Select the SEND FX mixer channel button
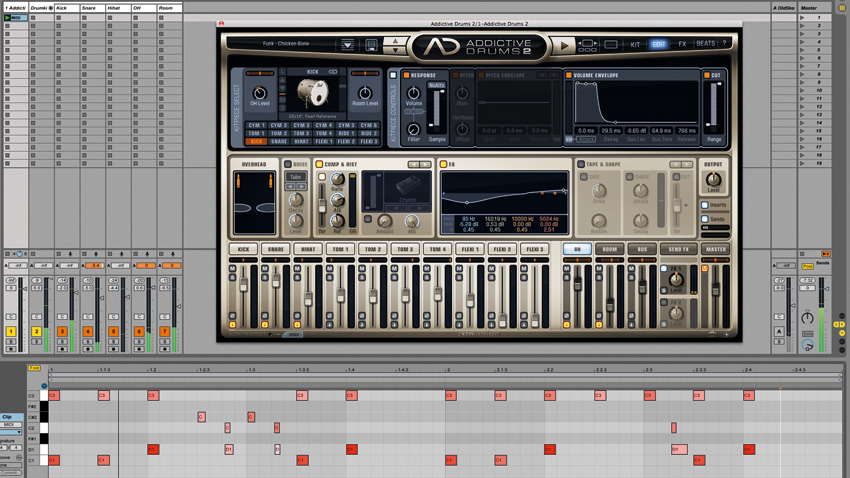This screenshot has width=850, height=478. [x=678, y=249]
